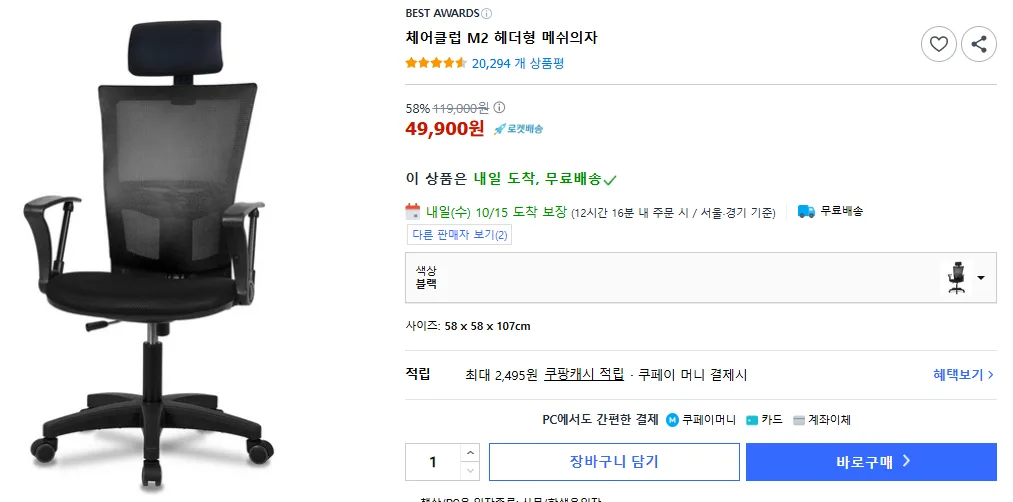Click the quantity input field
The width and height of the screenshot is (1013, 502).
coord(433,462)
